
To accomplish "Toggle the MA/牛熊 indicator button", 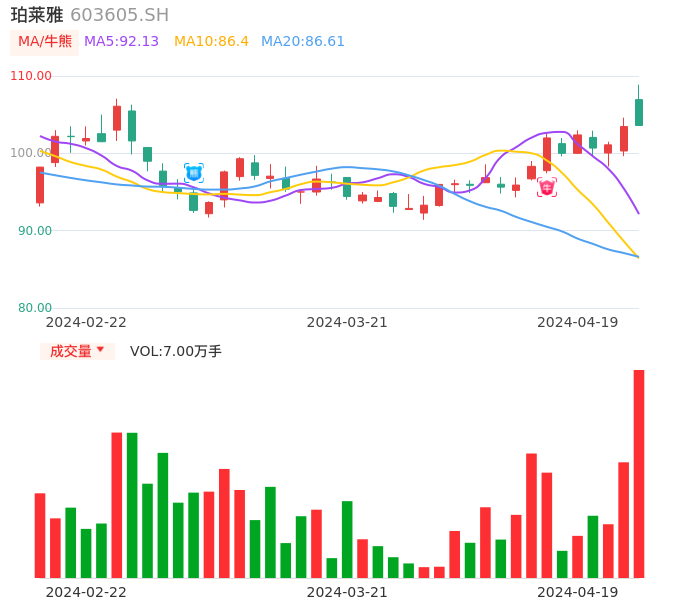I will [44, 42].
